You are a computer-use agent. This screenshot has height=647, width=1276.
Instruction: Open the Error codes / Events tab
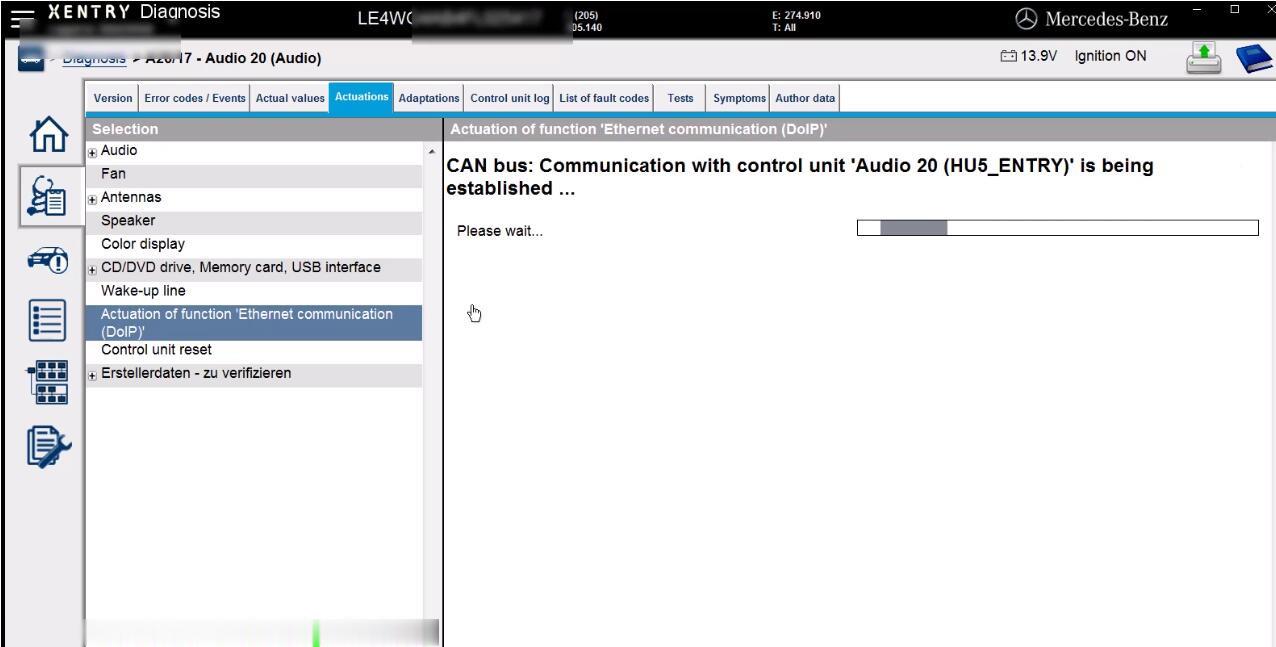(x=195, y=98)
